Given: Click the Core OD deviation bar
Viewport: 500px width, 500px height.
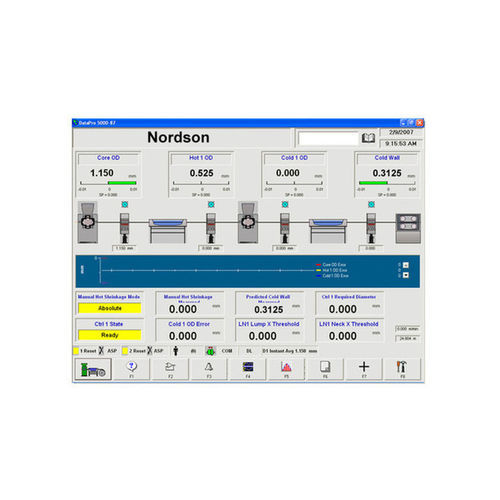Looking at the screenshot, I should [x=108, y=183].
